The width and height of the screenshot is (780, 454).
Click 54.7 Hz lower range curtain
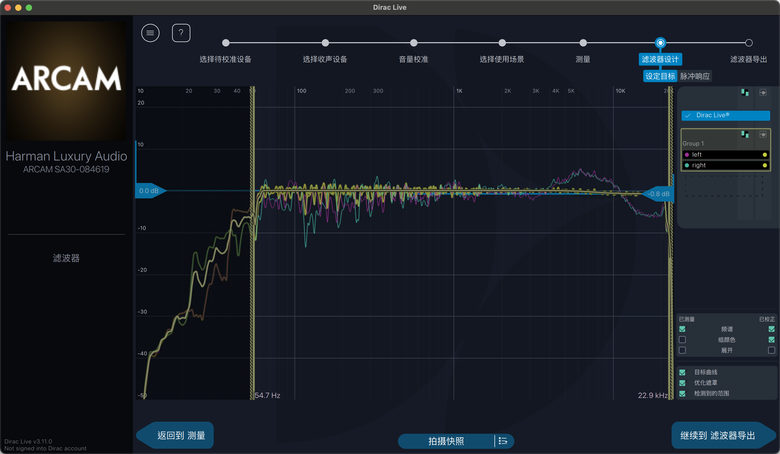pyautogui.click(x=252, y=243)
